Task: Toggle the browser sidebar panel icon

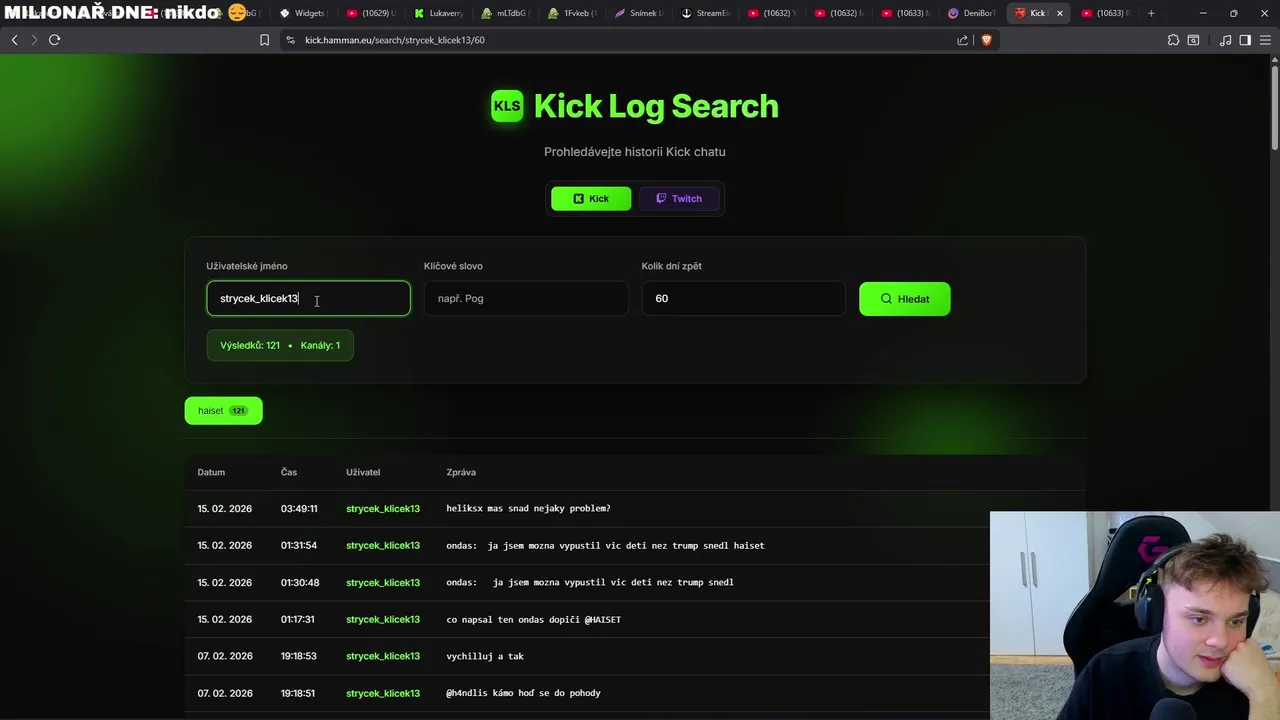Action: (x=1245, y=40)
